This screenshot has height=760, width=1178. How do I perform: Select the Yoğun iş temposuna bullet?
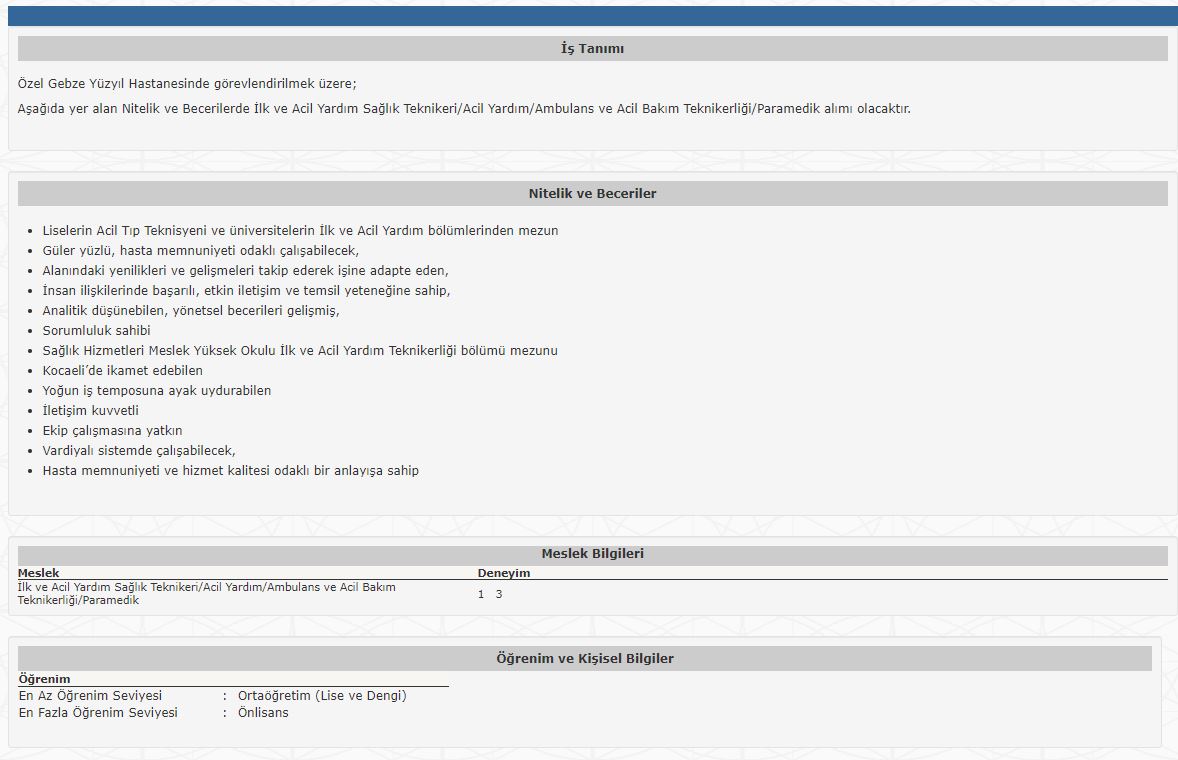[156, 390]
